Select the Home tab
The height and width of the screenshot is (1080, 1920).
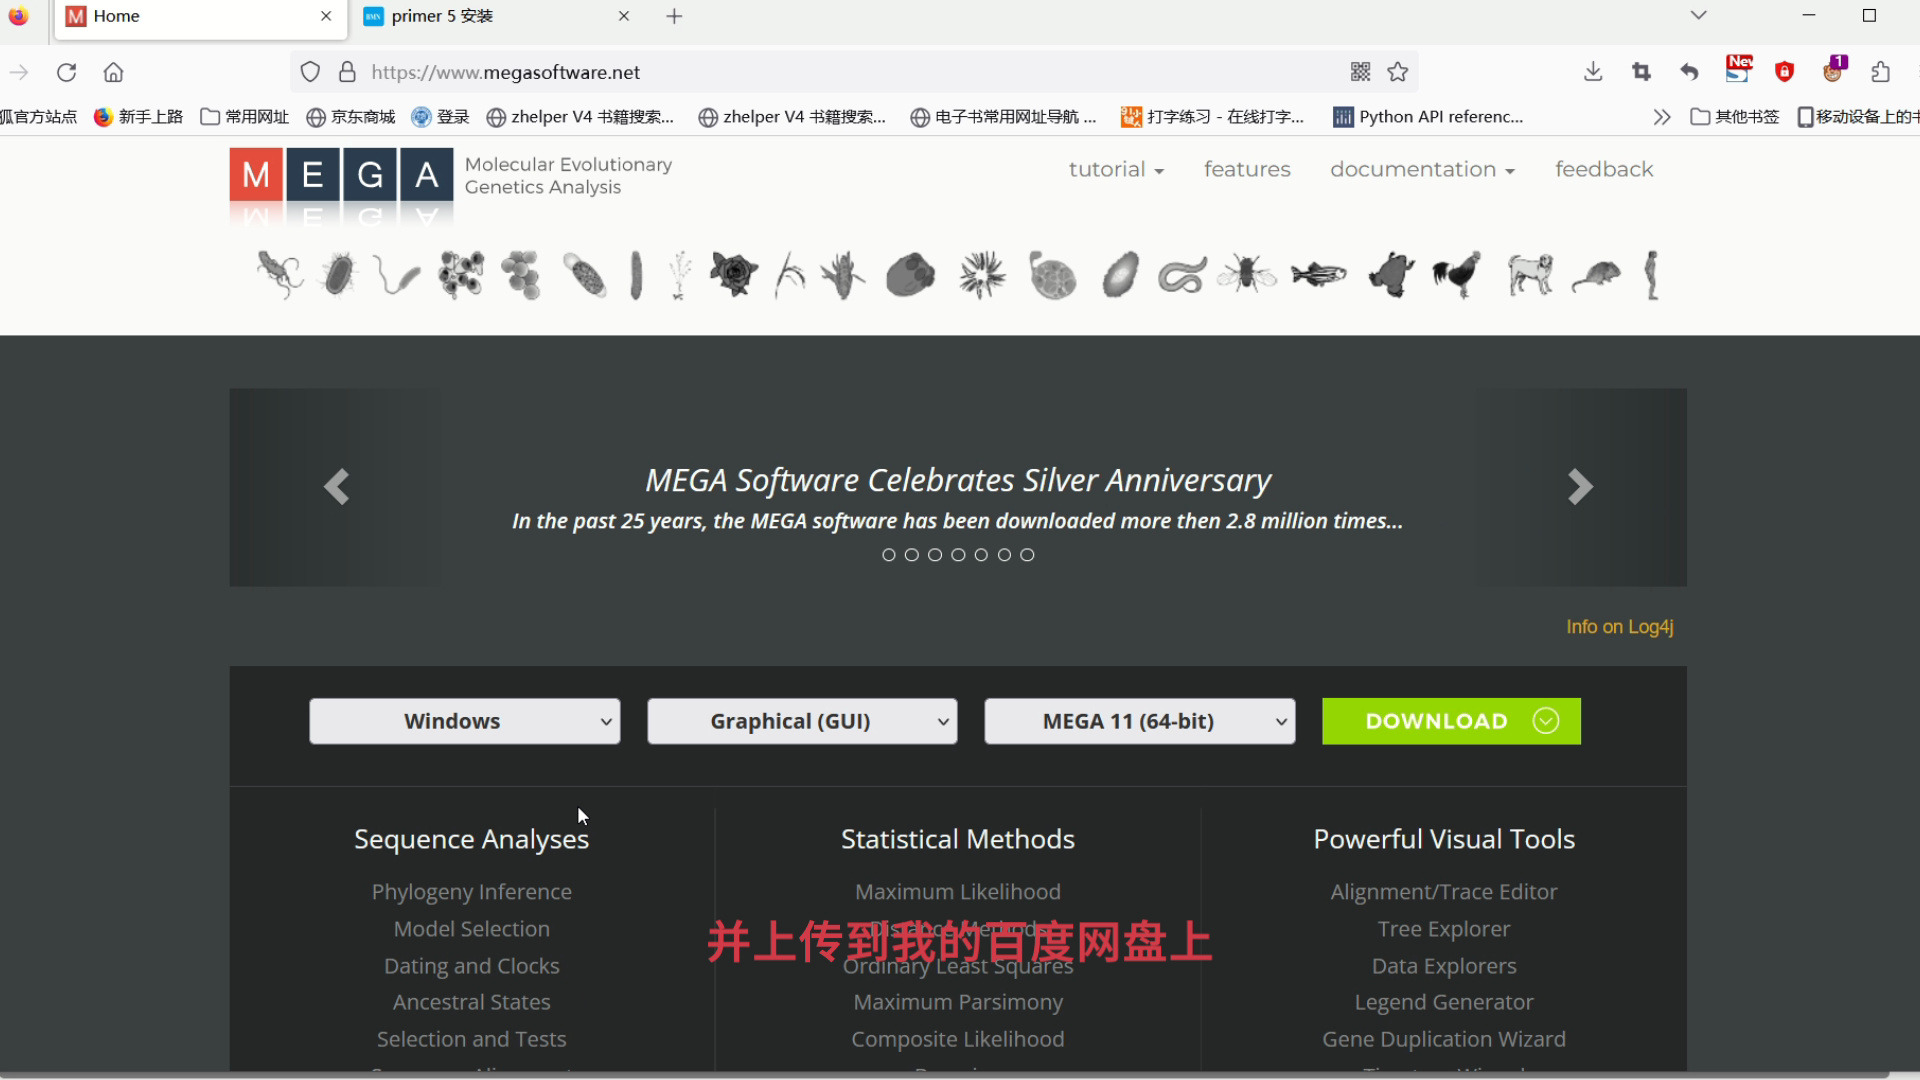(x=200, y=17)
